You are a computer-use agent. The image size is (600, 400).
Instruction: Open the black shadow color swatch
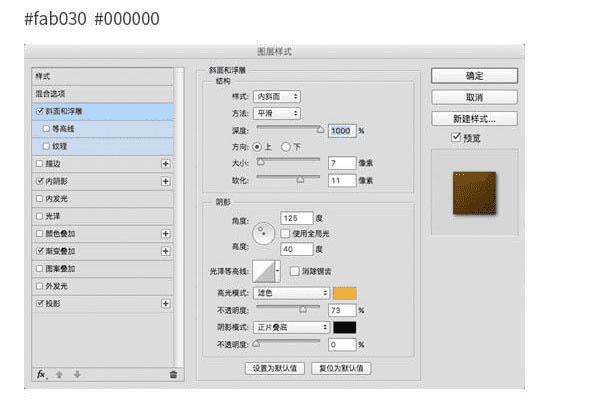pyautogui.click(x=345, y=328)
